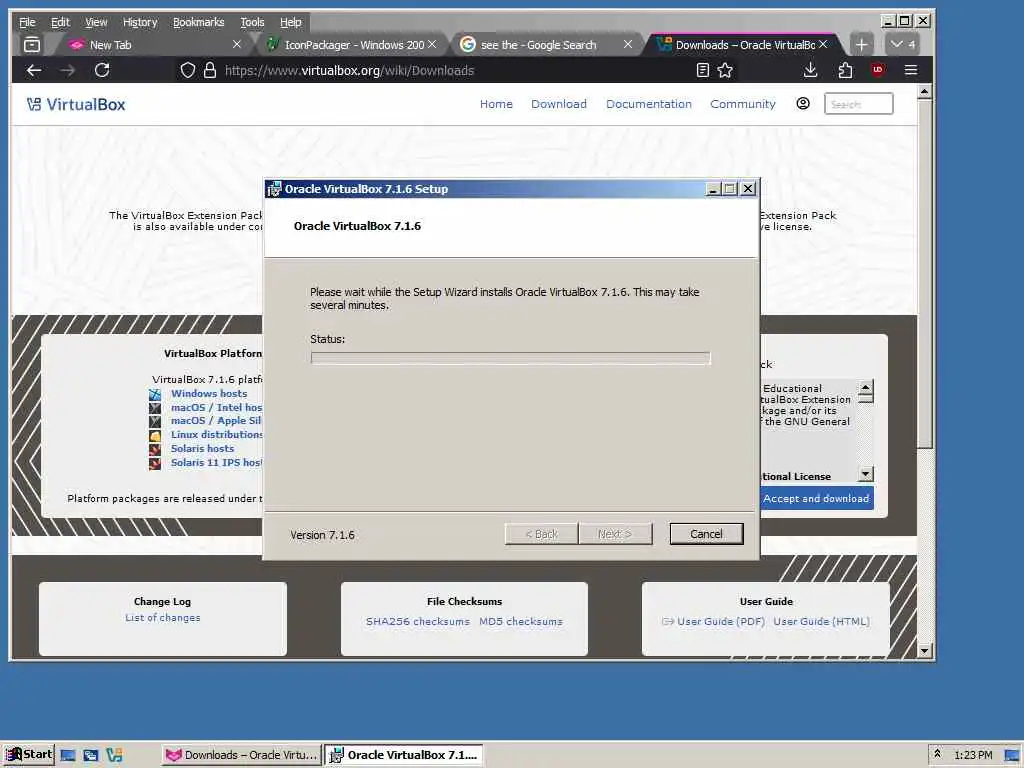Focus the site Search input field
The width and height of the screenshot is (1024, 768).
click(x=858, y=104)
